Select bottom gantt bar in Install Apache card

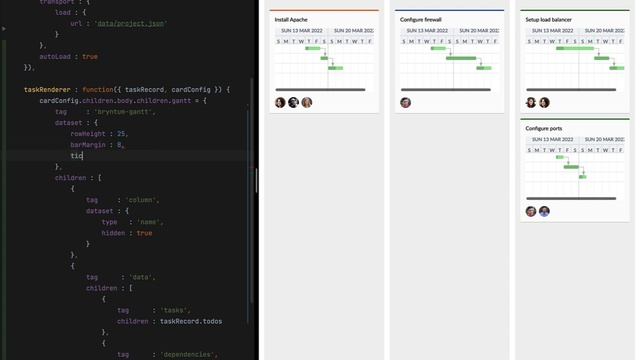pos(336,68)
